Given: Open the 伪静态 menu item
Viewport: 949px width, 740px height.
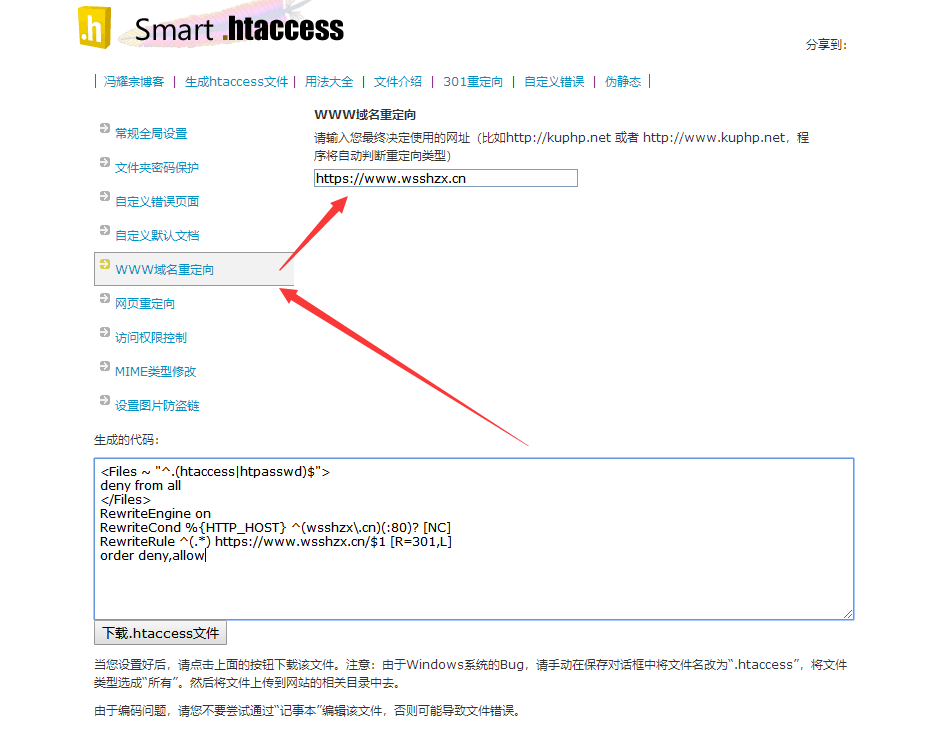Looking at the screenshot, I should point(622,82).
